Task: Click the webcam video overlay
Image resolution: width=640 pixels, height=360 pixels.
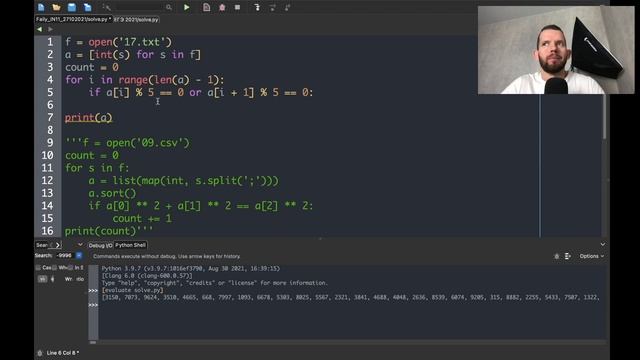Action: (556, 50)
